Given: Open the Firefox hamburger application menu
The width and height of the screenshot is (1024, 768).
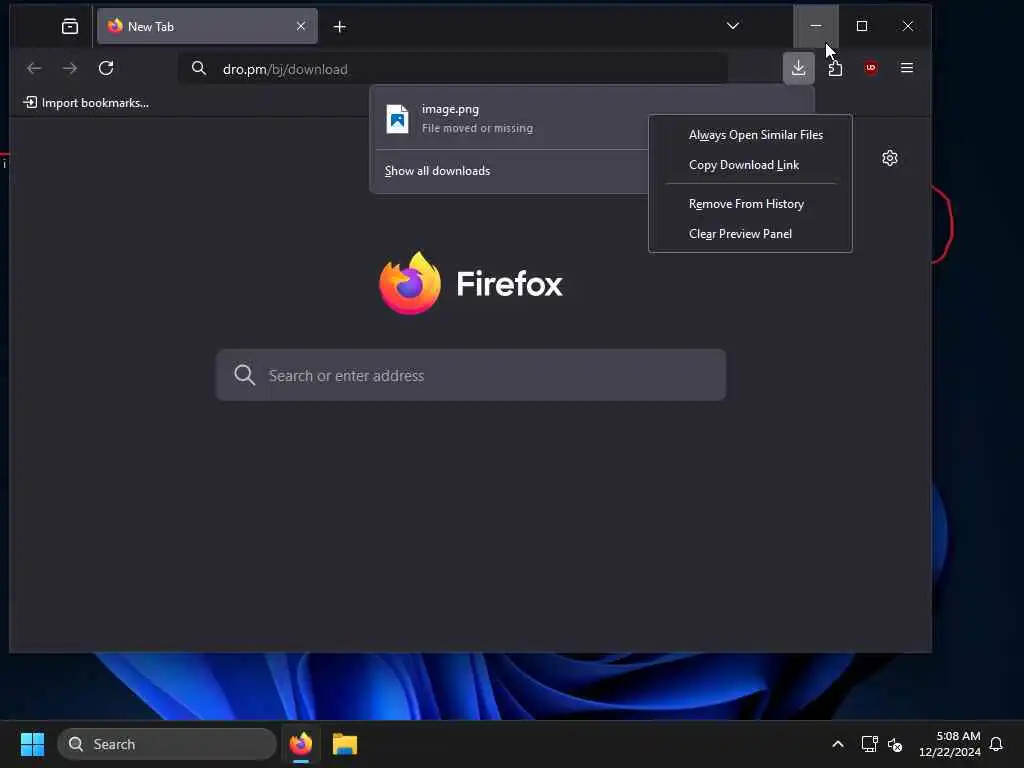Looking at the screenshot, I should click(907, 68).
